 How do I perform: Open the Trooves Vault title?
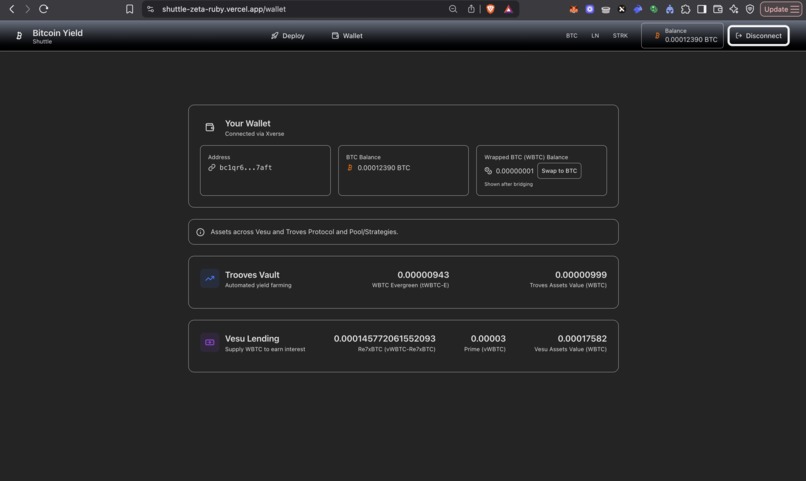tap(252, 275)
